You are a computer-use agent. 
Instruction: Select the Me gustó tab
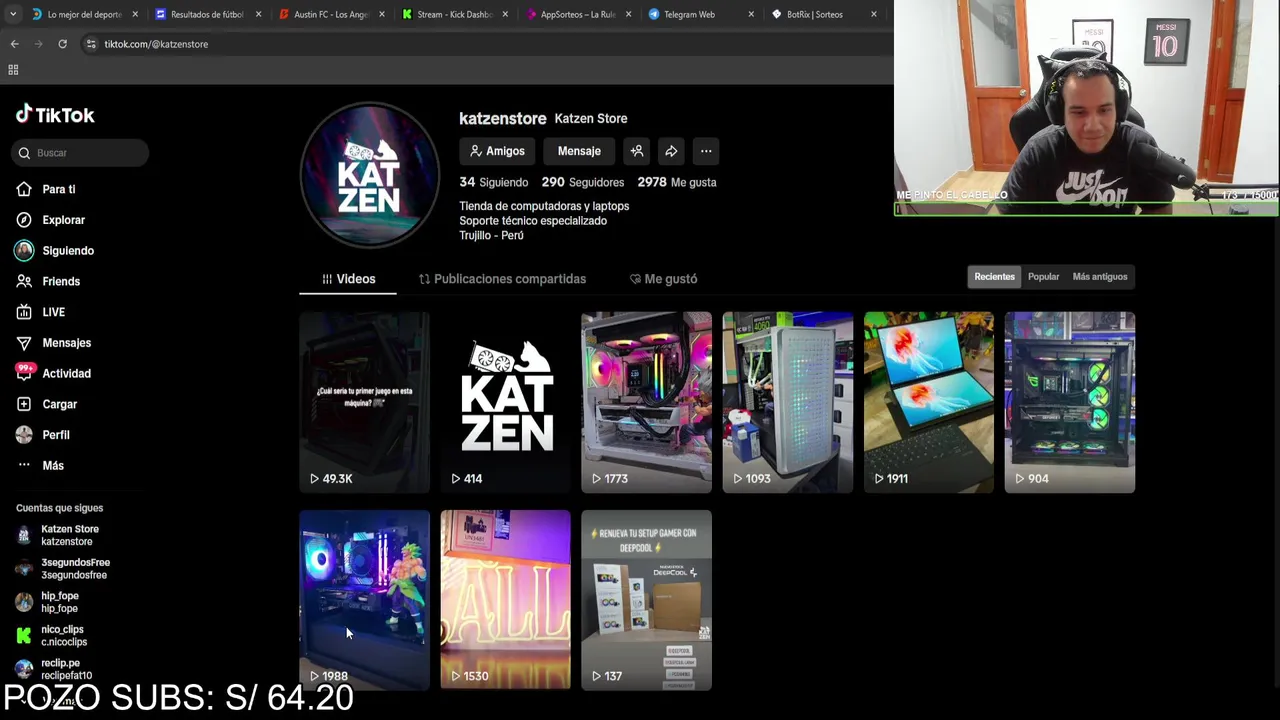click(x=663, y=279)
